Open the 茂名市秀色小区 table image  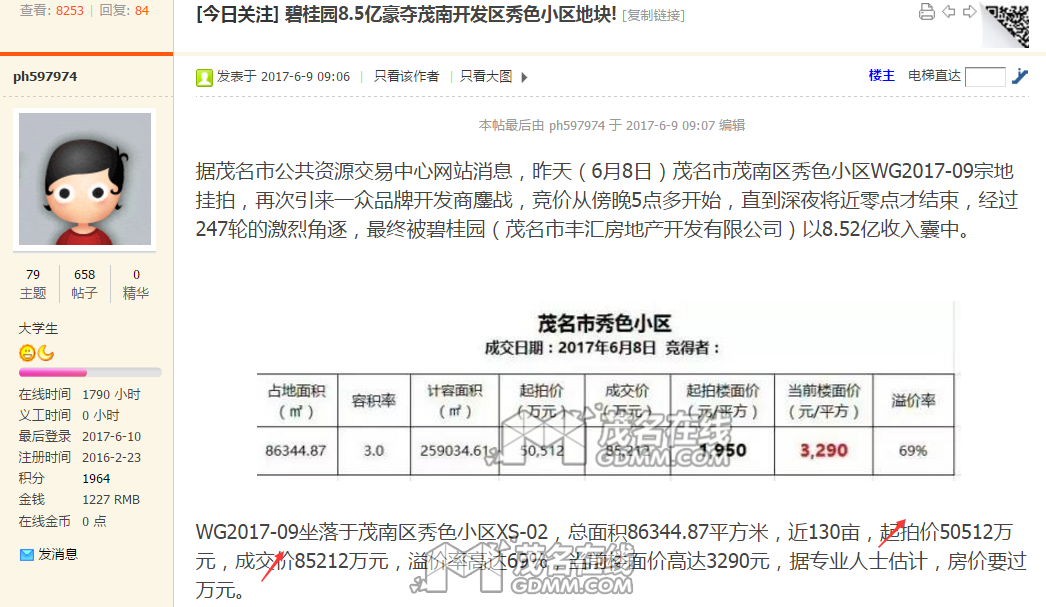coord(606,392)
